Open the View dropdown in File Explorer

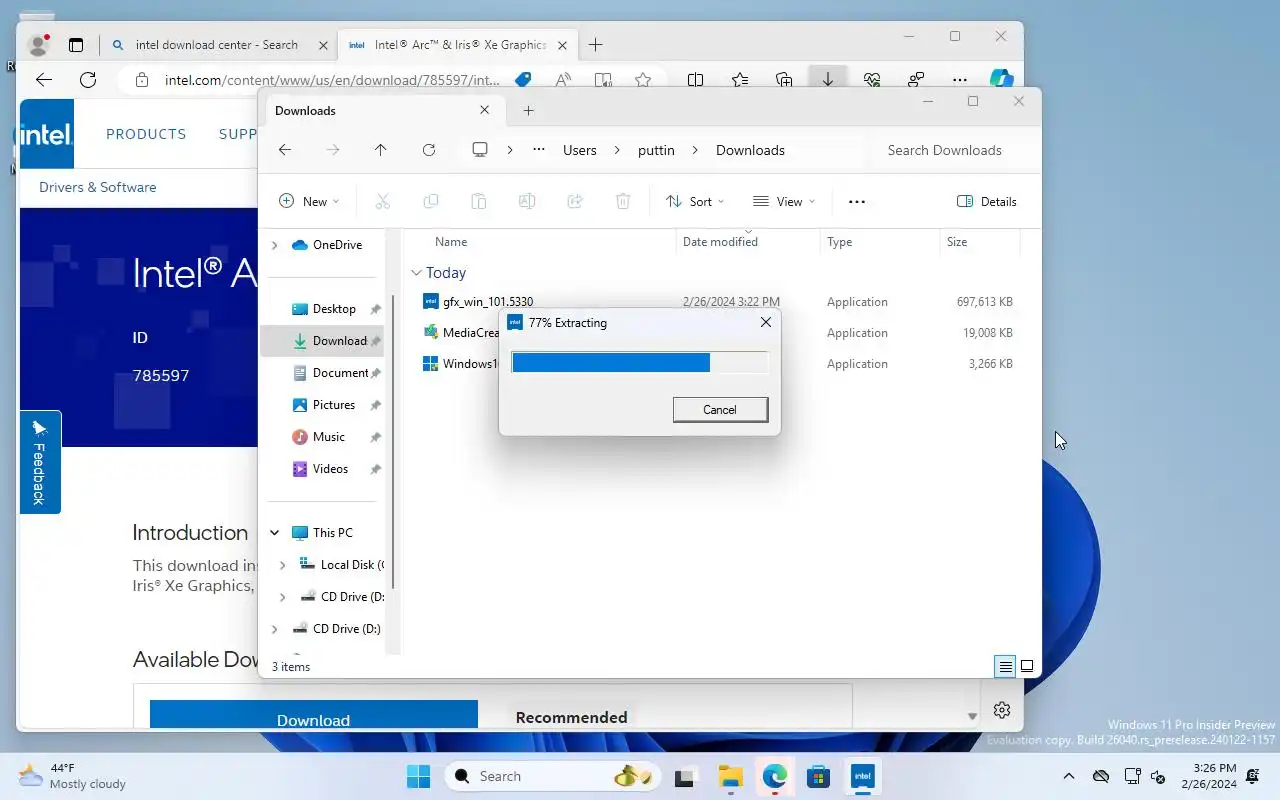784,201
